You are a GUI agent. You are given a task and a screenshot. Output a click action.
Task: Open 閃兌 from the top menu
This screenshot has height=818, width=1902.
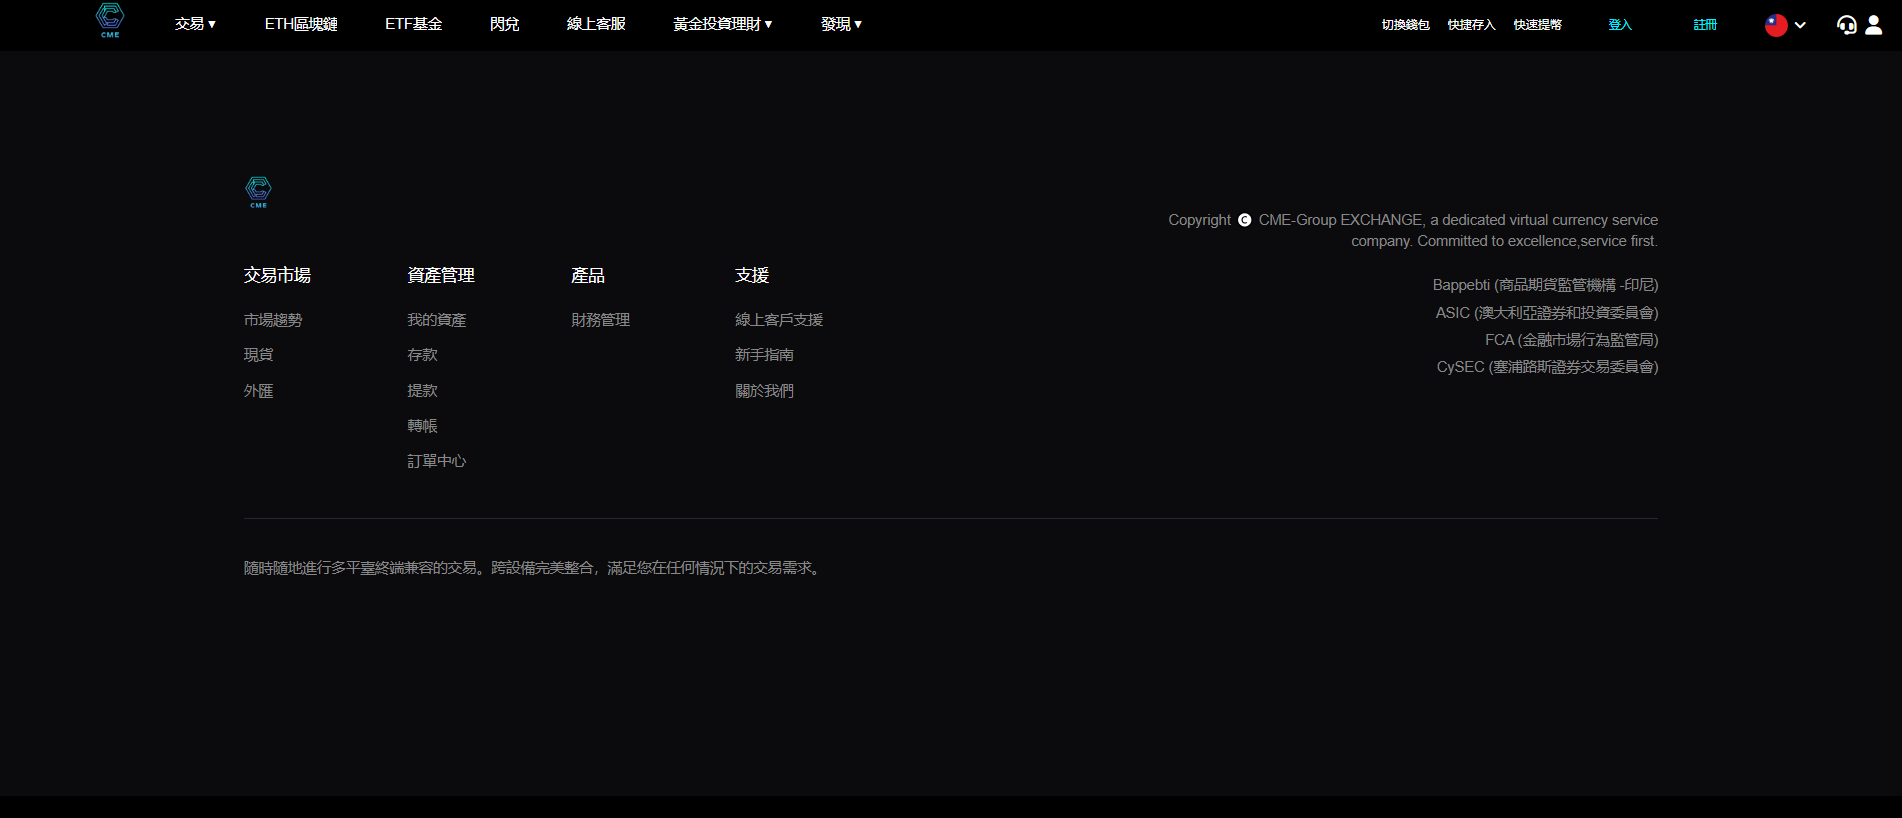click(x=504, y=24)
